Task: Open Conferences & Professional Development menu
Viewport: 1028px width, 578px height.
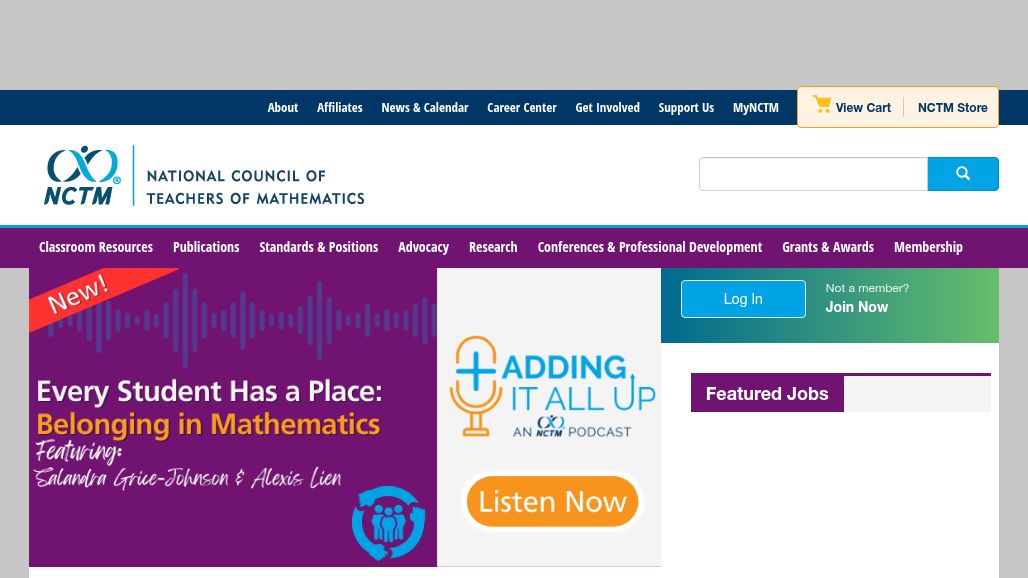Action: point(649,247)
